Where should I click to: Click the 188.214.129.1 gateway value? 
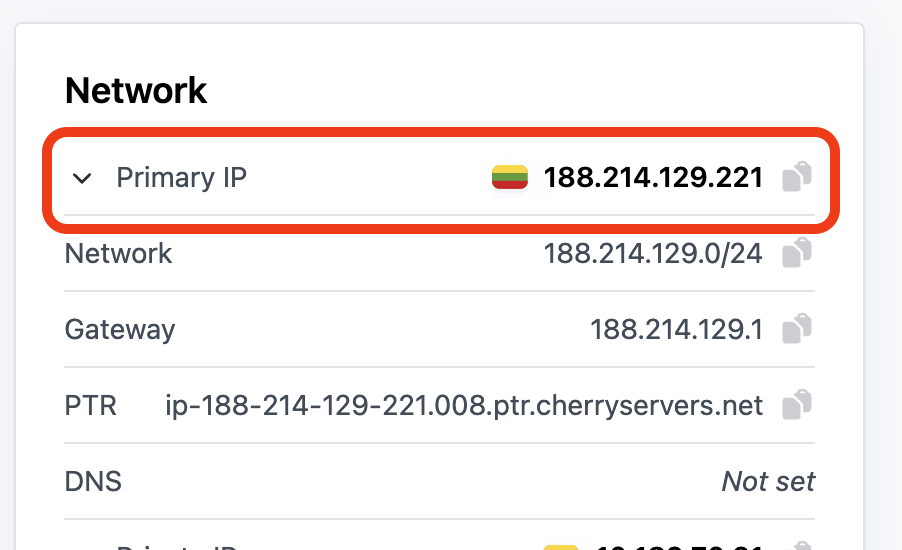click(676, 329)
